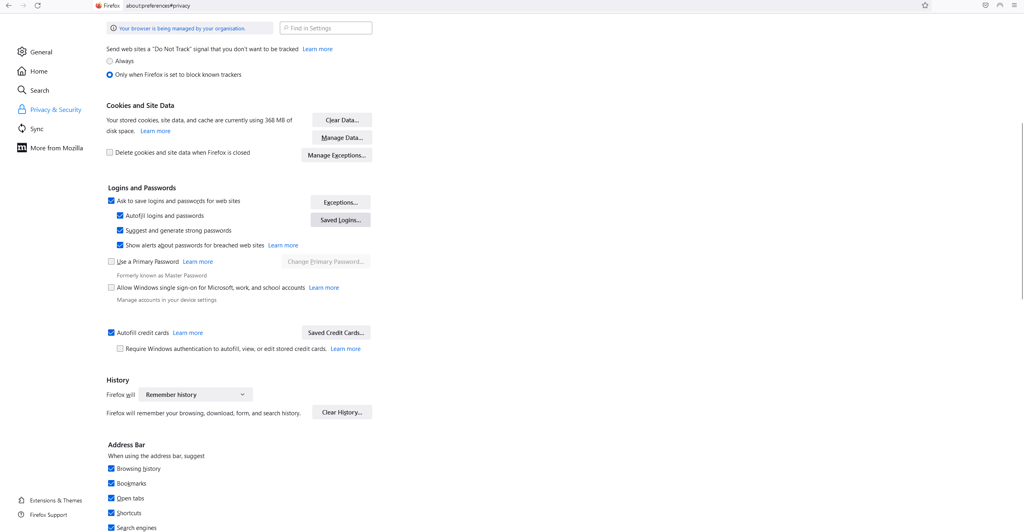The width and height of the screenshot is (1024, 532).
Task: Open Learn more about autofill credit cards
Action: pyautogui.click(x=187, y=333)
